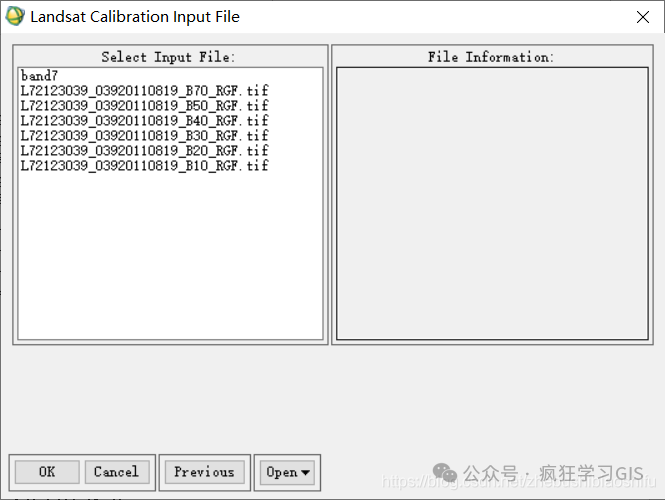Pick the B30_RGF.tif input file
Image resolution: width=665 pixels, height=500 pixels.
(x=145, y=136)
